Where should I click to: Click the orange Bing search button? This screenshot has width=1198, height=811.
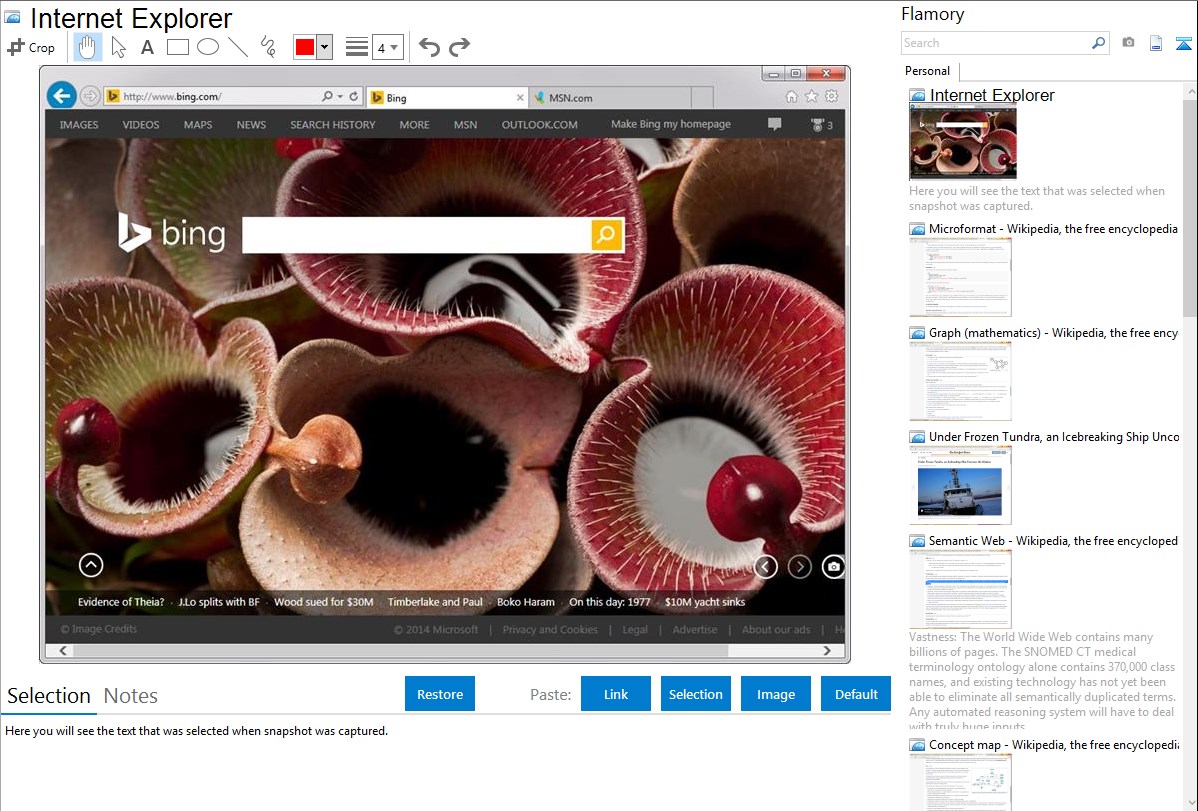pos(607,235)
